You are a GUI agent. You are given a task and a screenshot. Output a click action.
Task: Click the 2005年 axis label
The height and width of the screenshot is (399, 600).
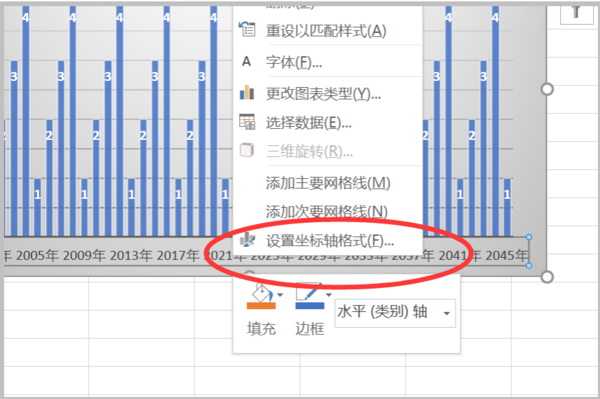click(37, 256)
